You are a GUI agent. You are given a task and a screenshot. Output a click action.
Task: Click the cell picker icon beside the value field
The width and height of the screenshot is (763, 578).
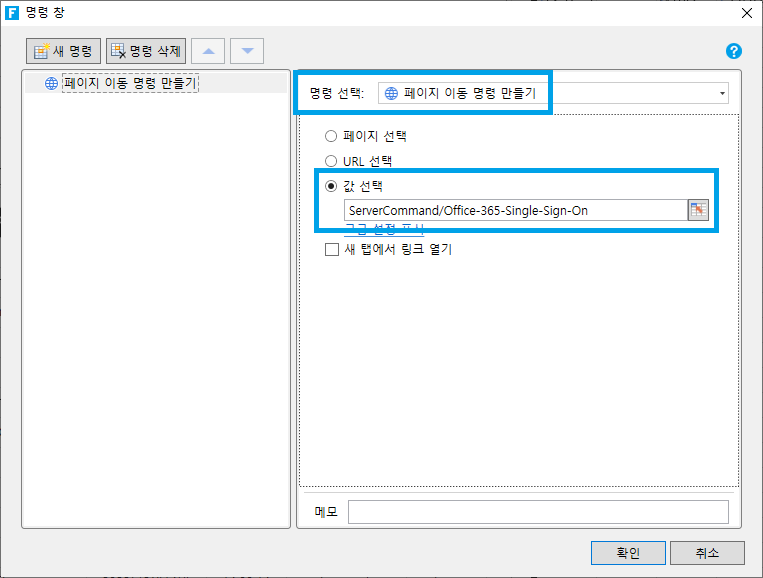pos(698,209)
